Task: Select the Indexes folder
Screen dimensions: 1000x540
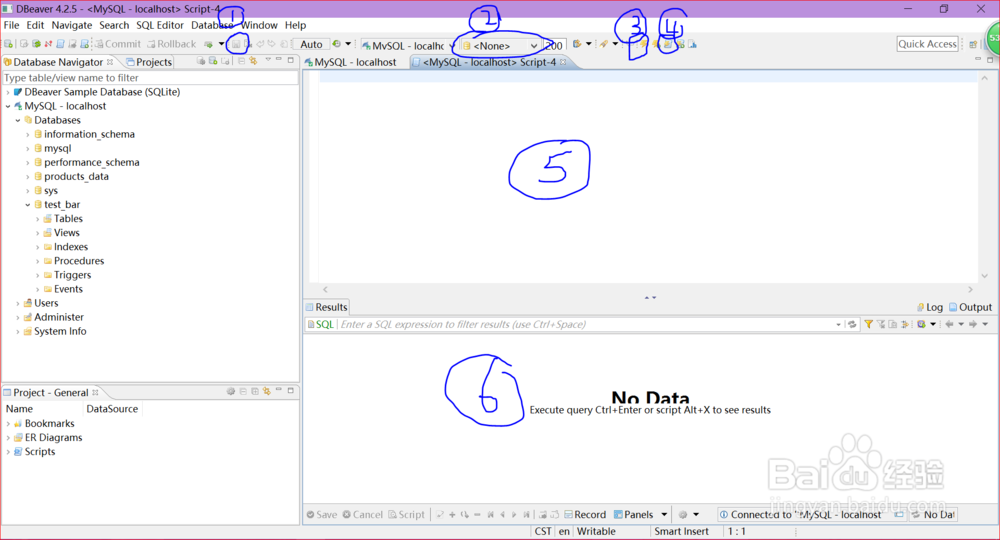Action: click(71, 247)
